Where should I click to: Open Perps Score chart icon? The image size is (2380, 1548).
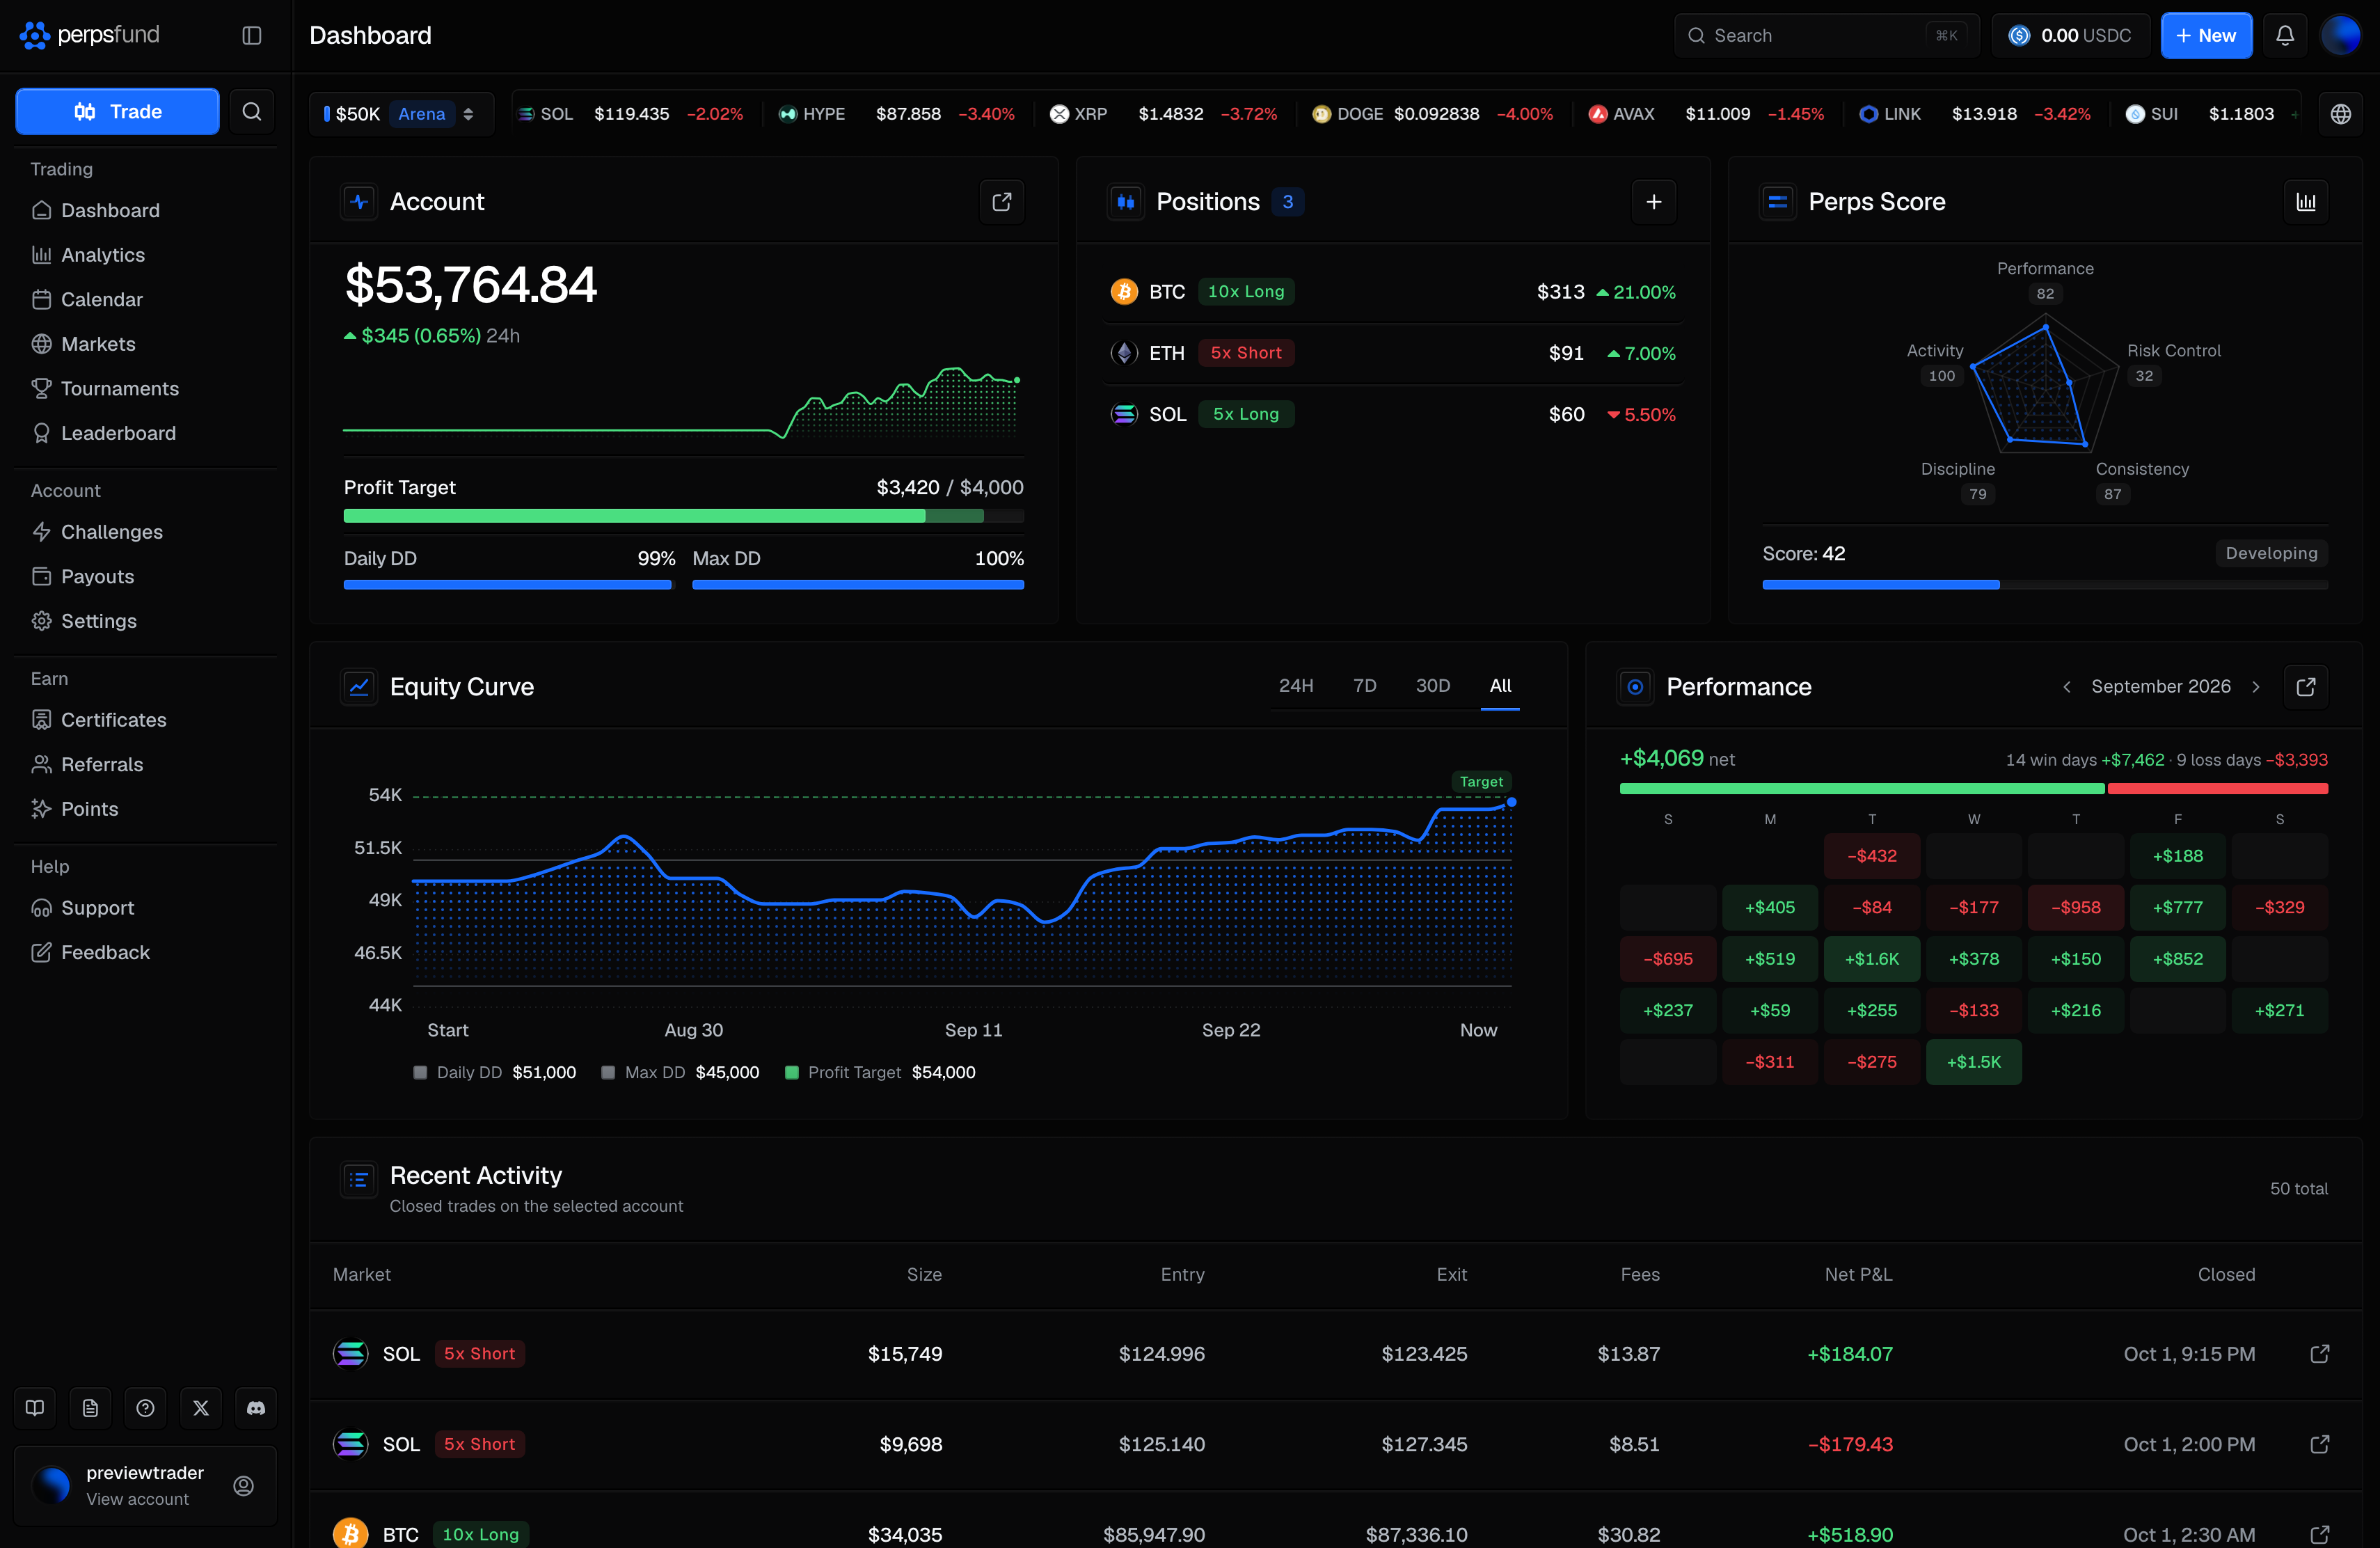click(2306, 202)
